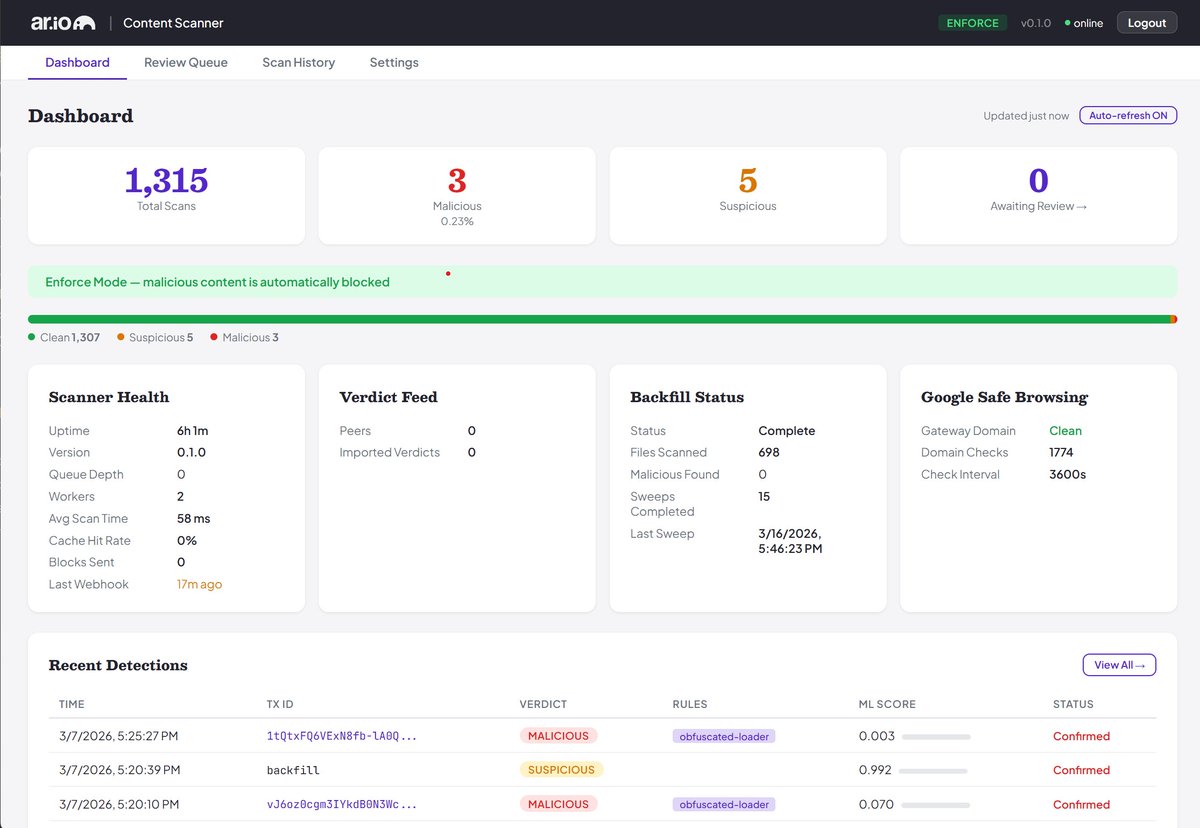
Task: Click the Last Webhook '17m ago' value
Action: click(x=199, y=584)
